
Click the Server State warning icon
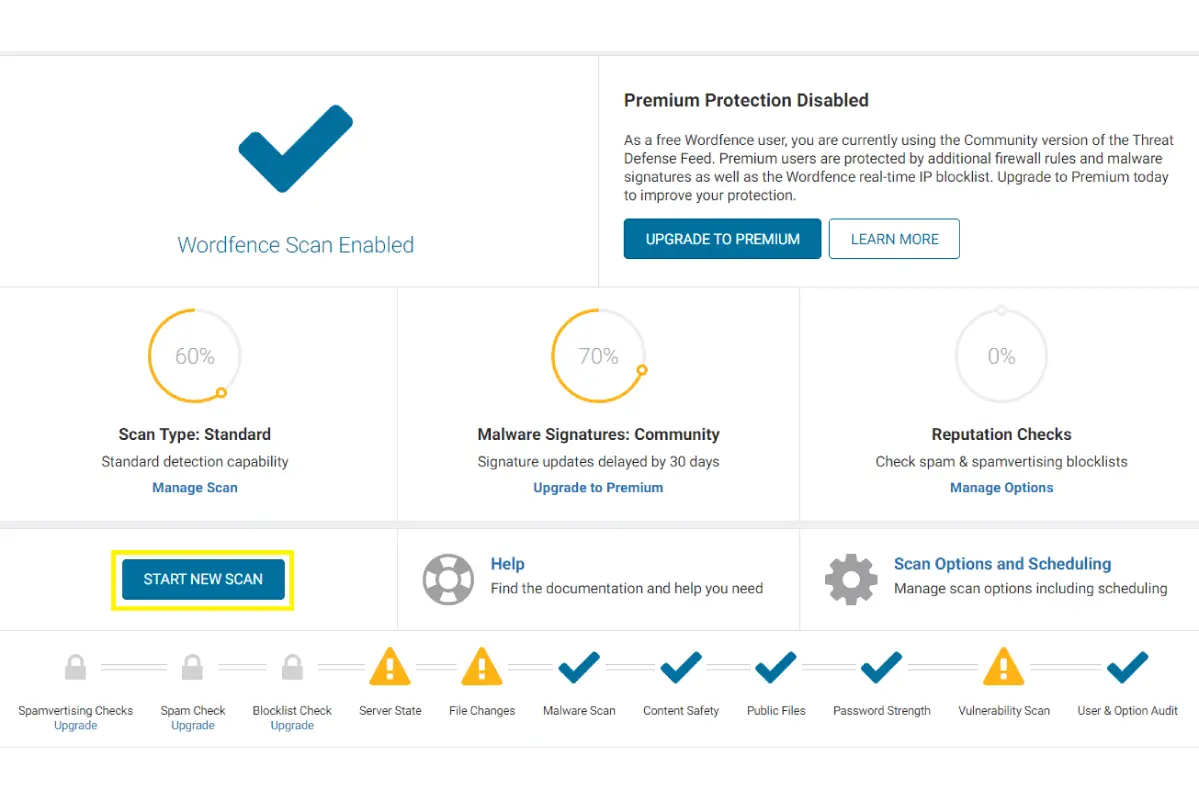(x=390, y=666)
